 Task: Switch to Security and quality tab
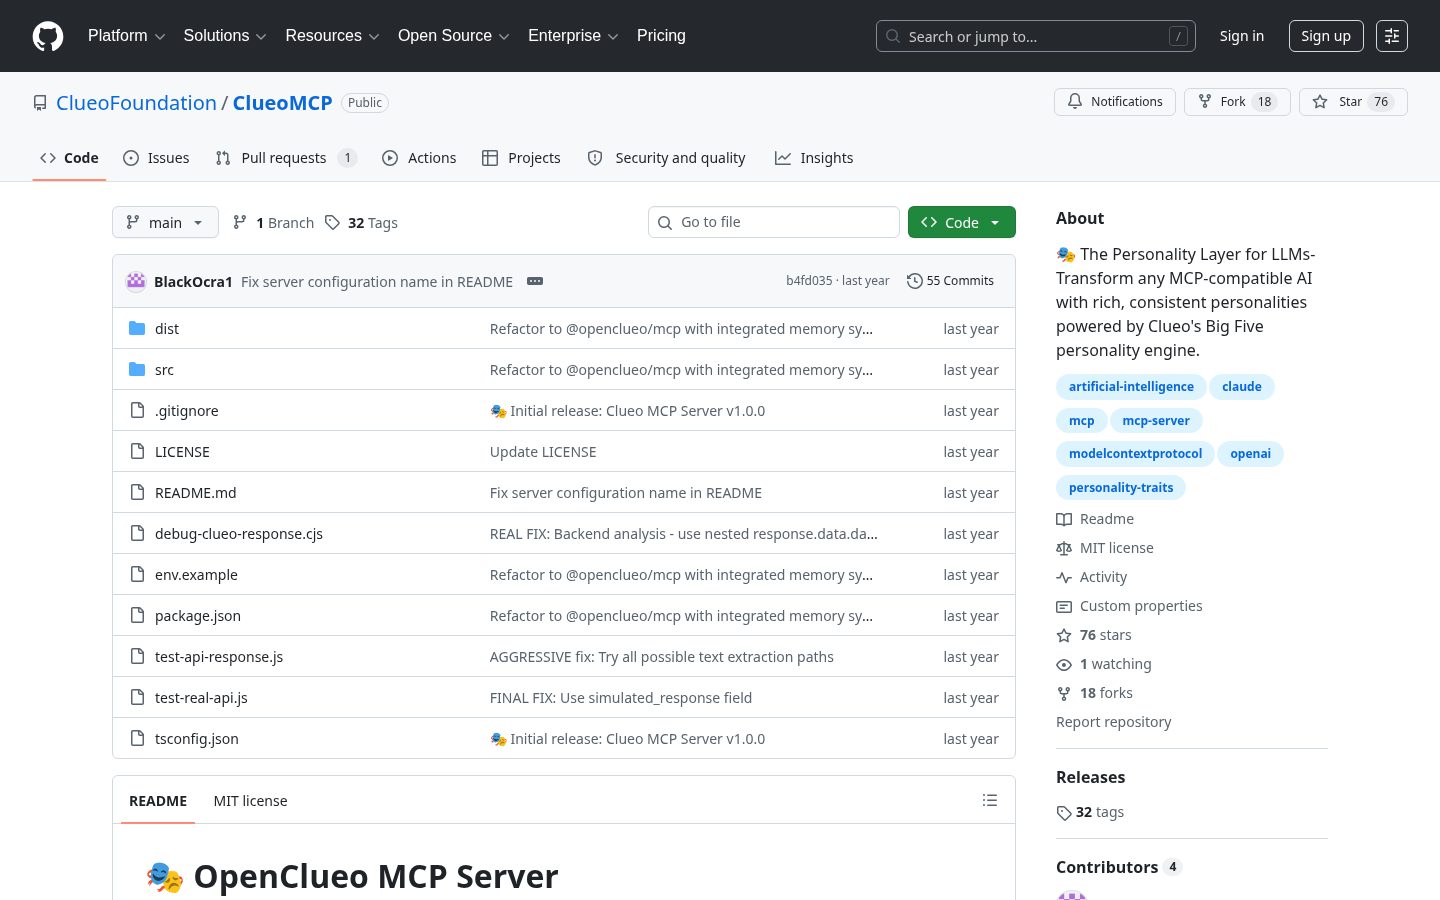[x=666, y=158]
